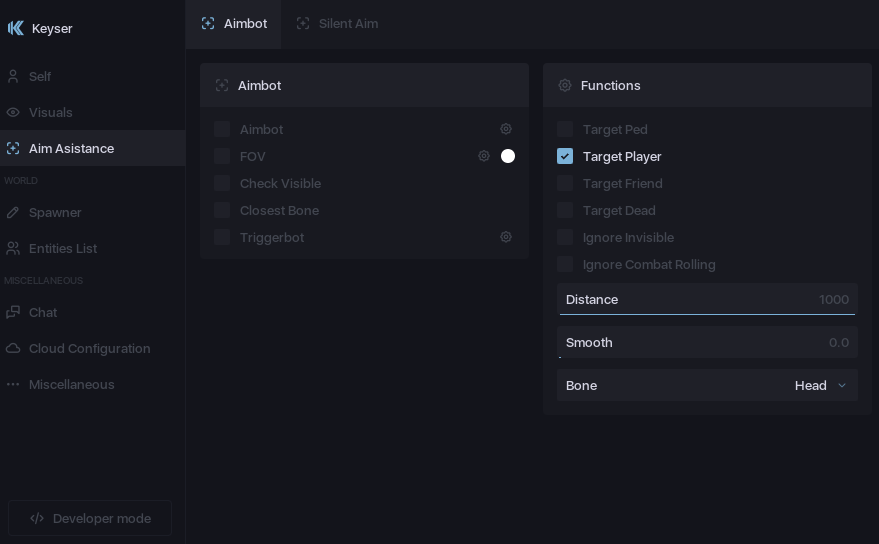Click the Distance input field

click(x=707, y=299)
